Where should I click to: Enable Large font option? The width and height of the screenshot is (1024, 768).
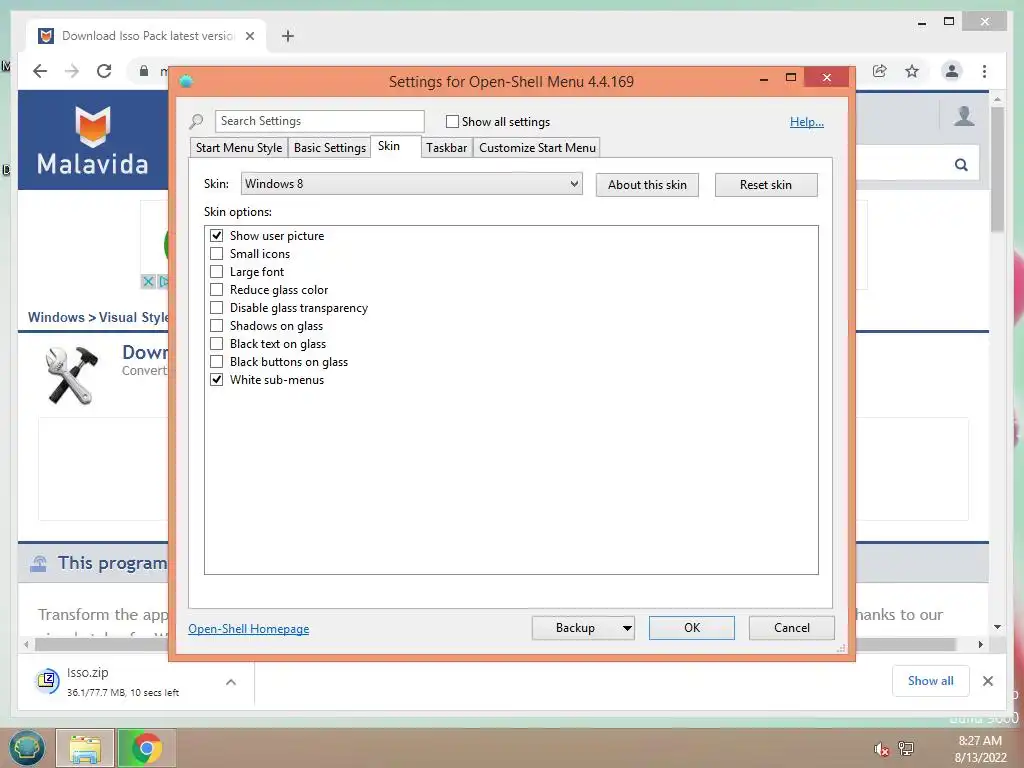click(x=216, y=272)
